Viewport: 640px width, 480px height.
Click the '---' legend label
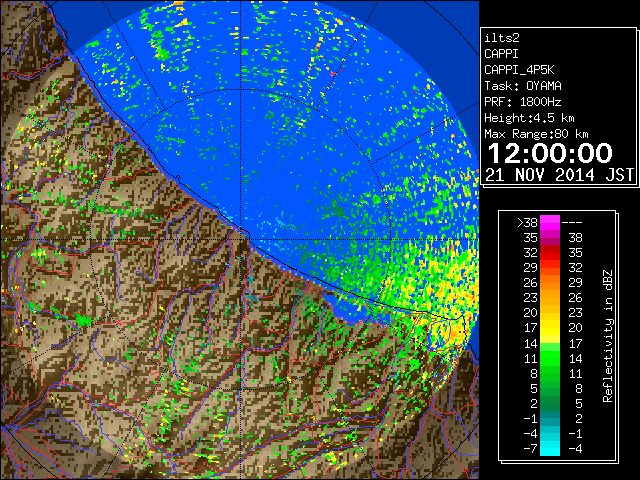tap(572, 222)
